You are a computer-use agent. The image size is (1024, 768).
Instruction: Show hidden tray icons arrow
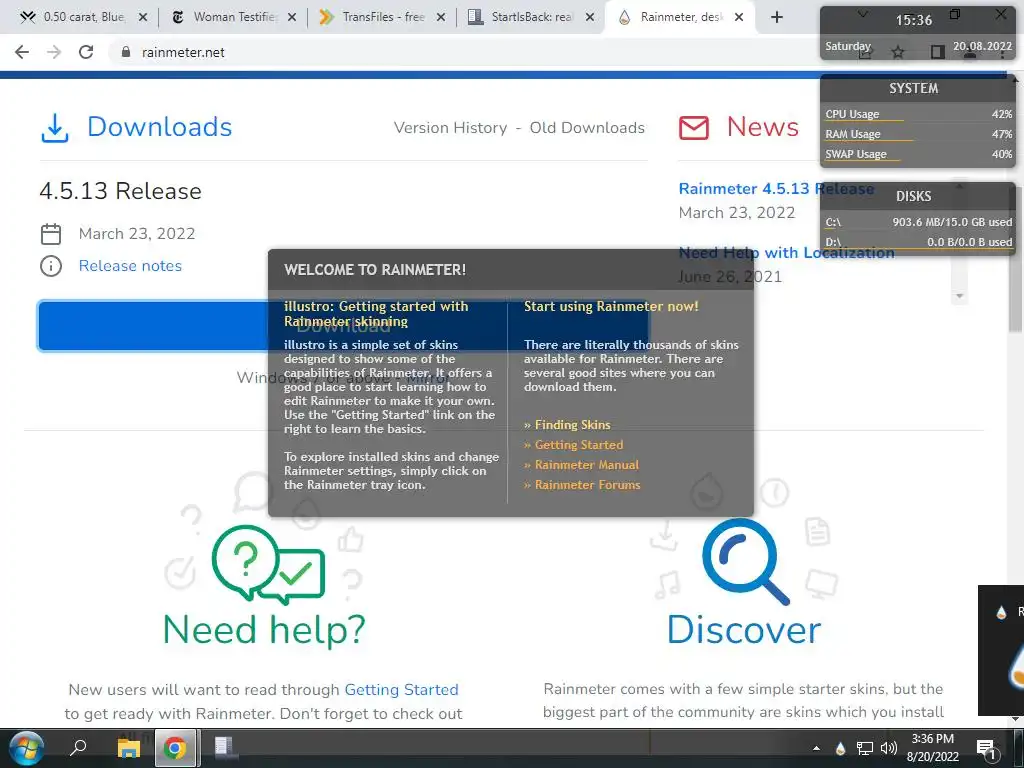tap(816, 748)
